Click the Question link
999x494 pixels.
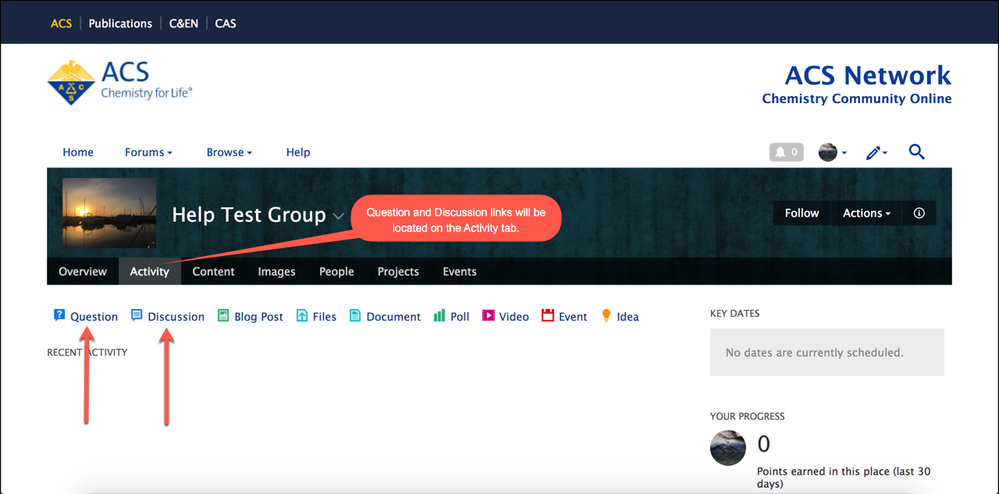93,317
